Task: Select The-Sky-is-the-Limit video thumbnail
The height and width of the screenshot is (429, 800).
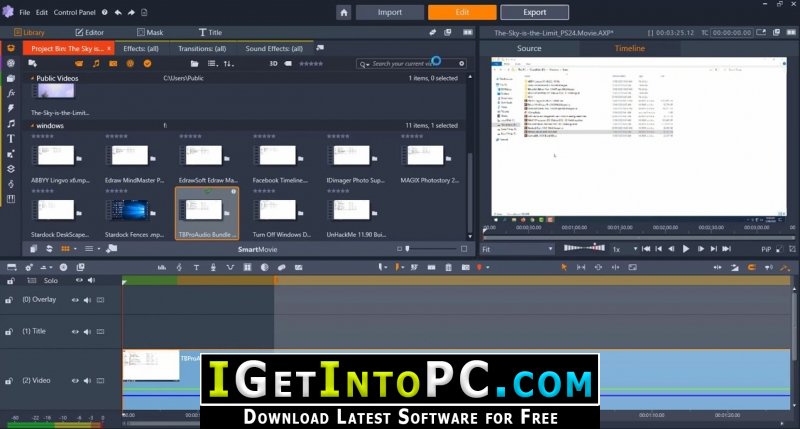Action: [x=56, y=91]
